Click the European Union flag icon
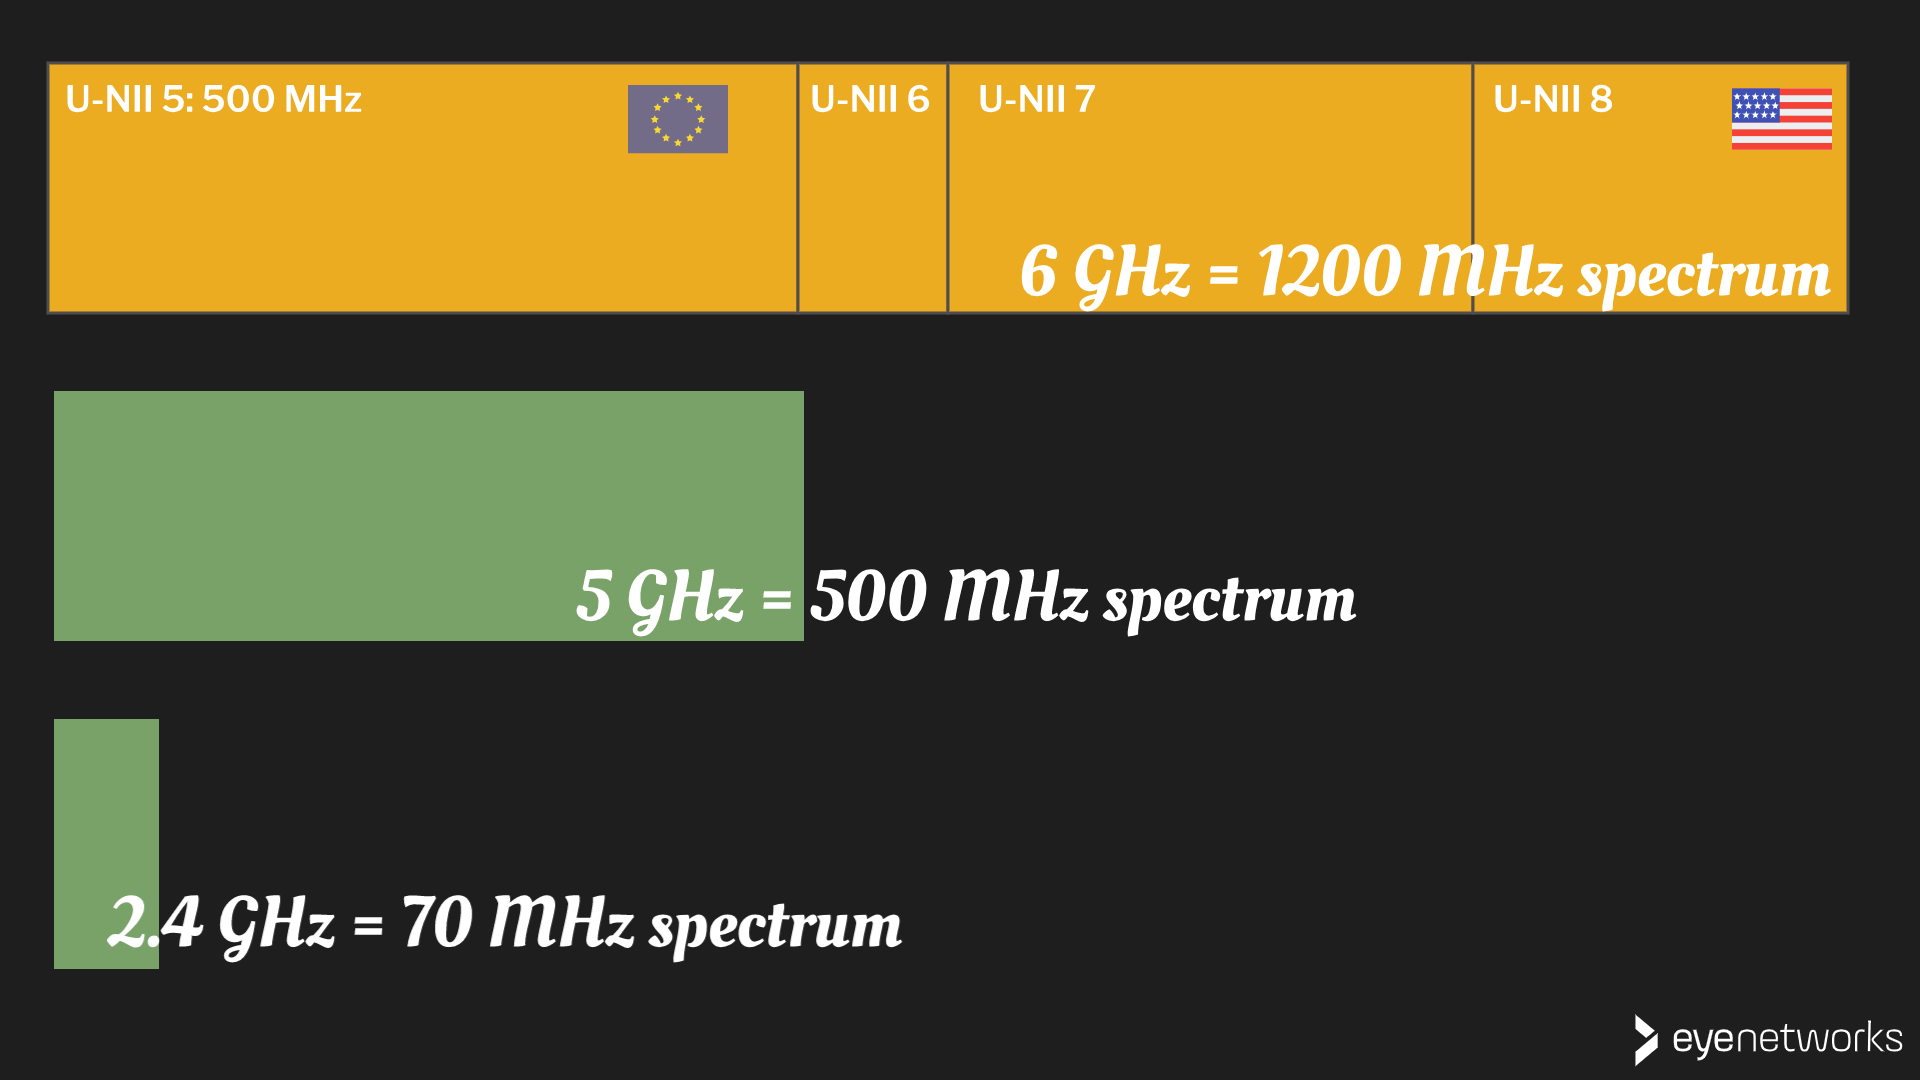 point(677,119)
